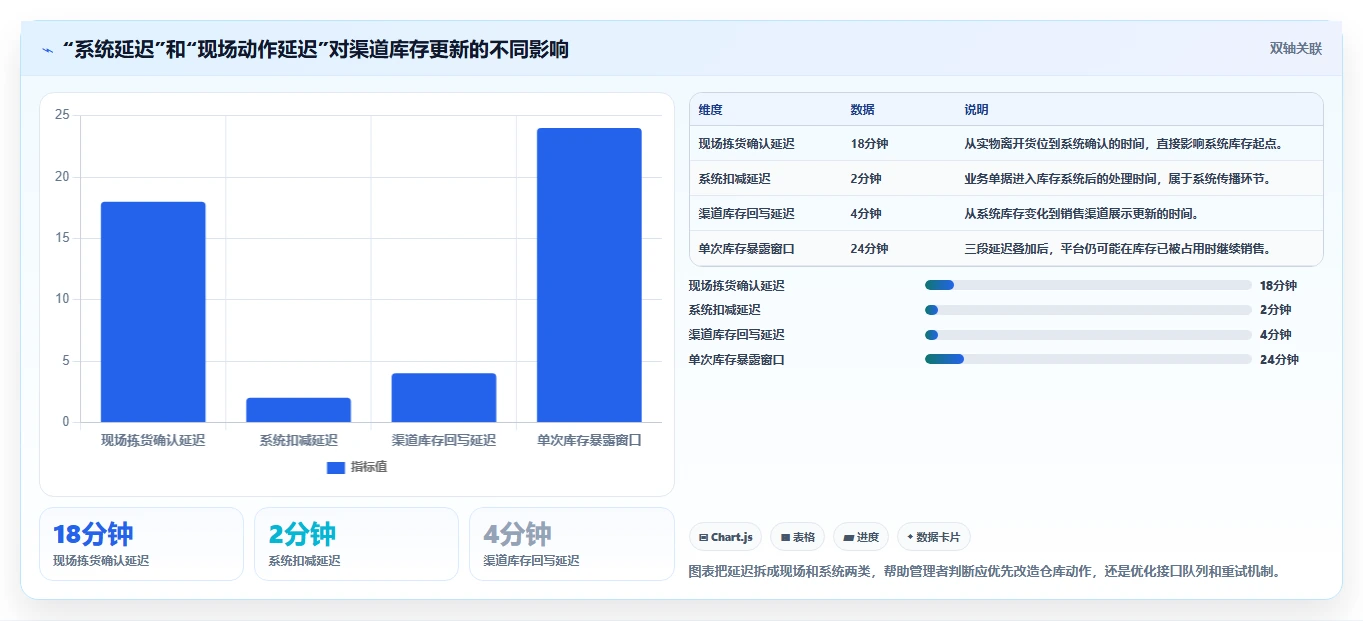Click 单次库存暴露窗口 x-axis label under chart

[x=589, y=440]
